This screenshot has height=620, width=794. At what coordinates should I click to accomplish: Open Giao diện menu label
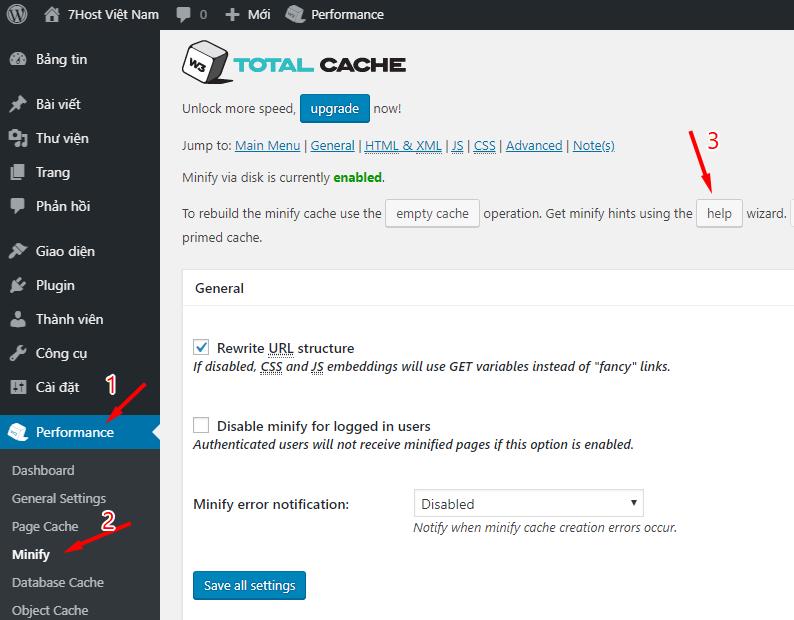65,251
